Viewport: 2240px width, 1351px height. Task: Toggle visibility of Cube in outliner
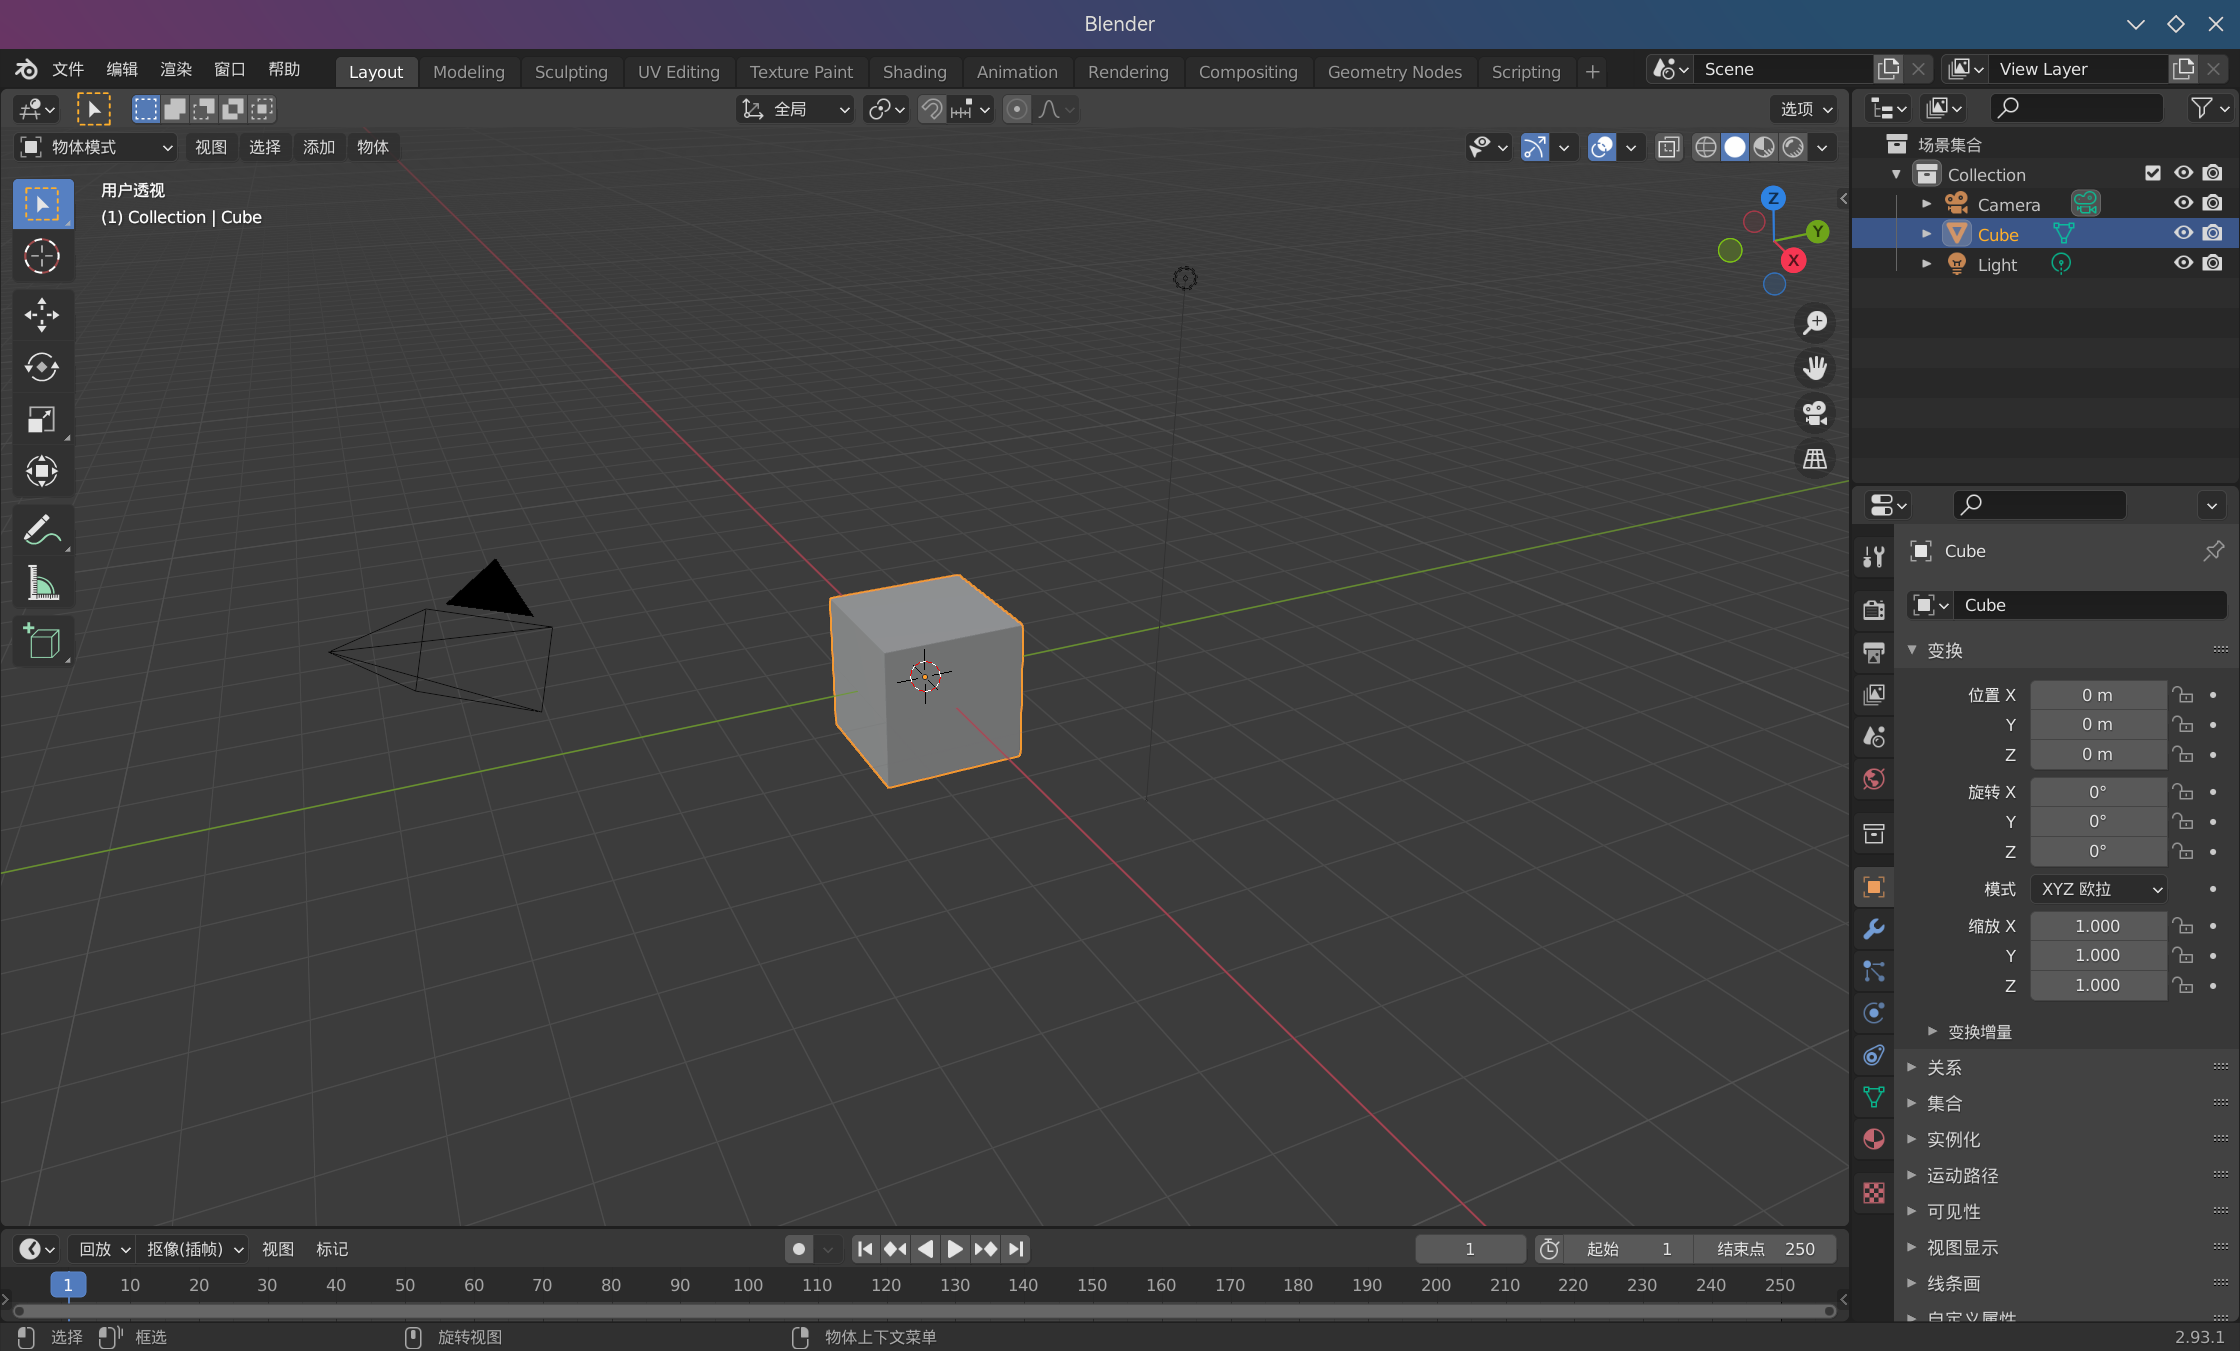click(x=2182, y=232)
